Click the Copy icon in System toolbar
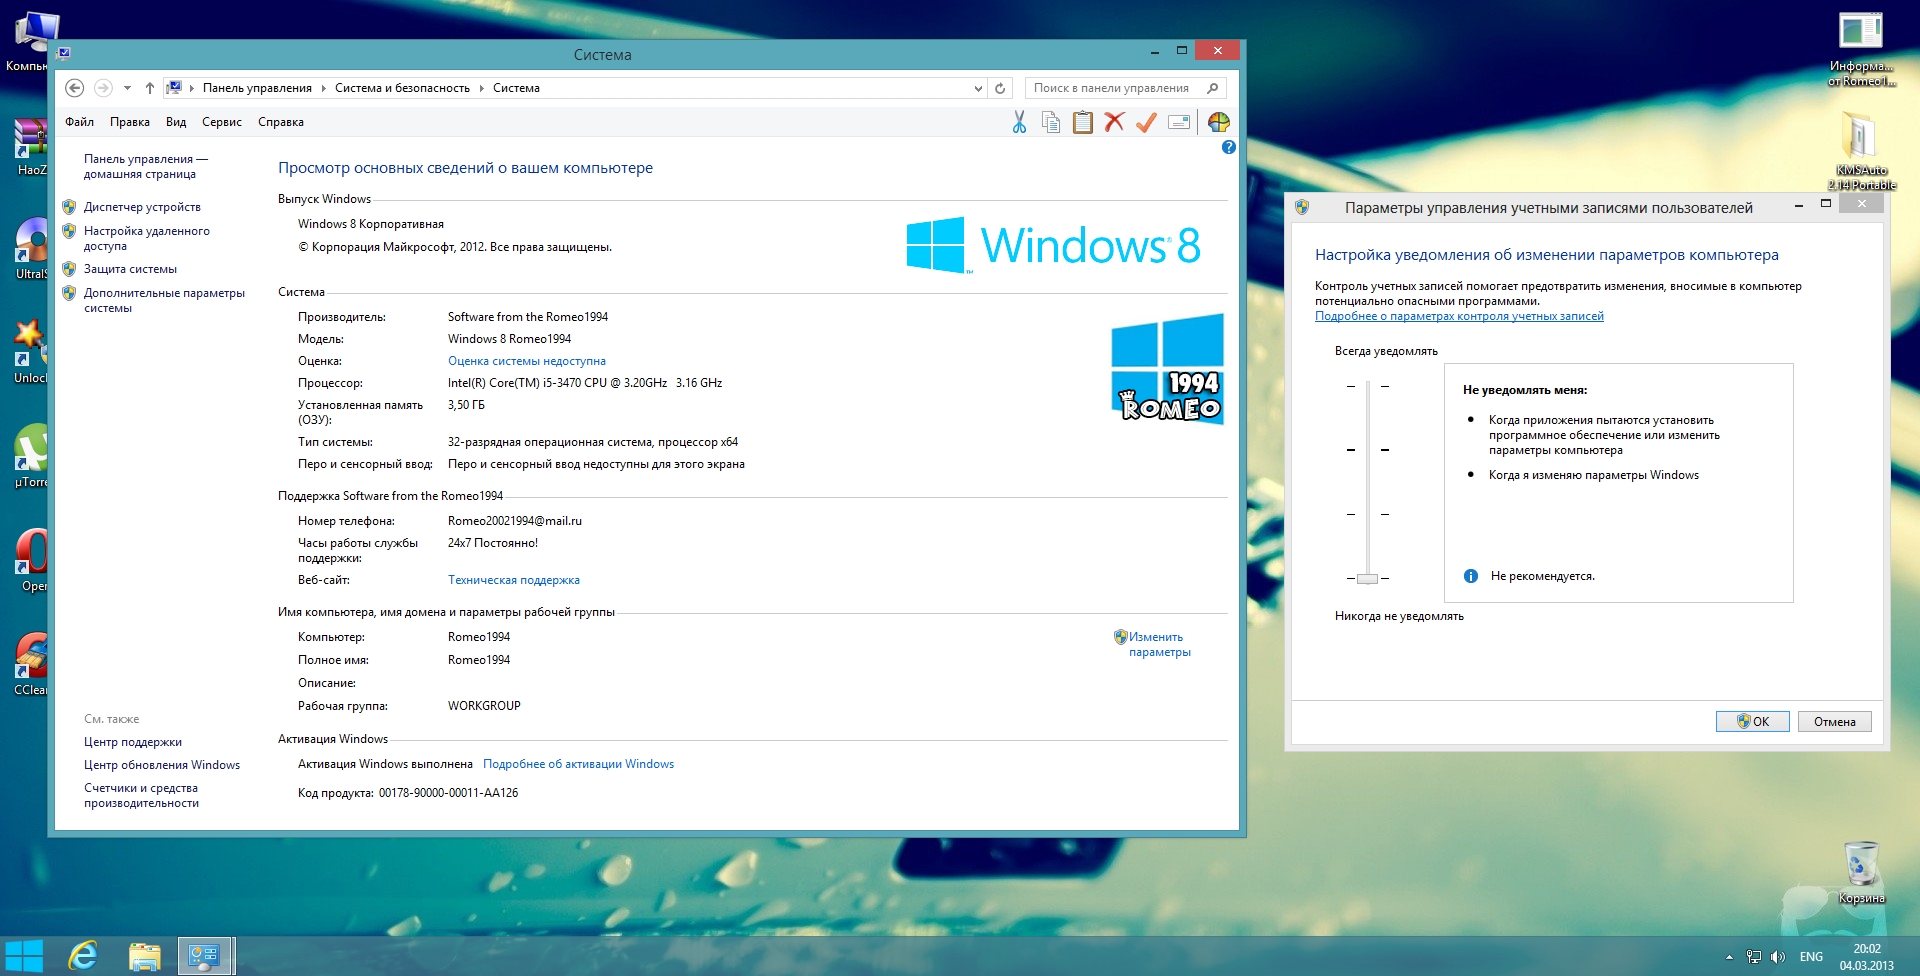 (1051, 122)
